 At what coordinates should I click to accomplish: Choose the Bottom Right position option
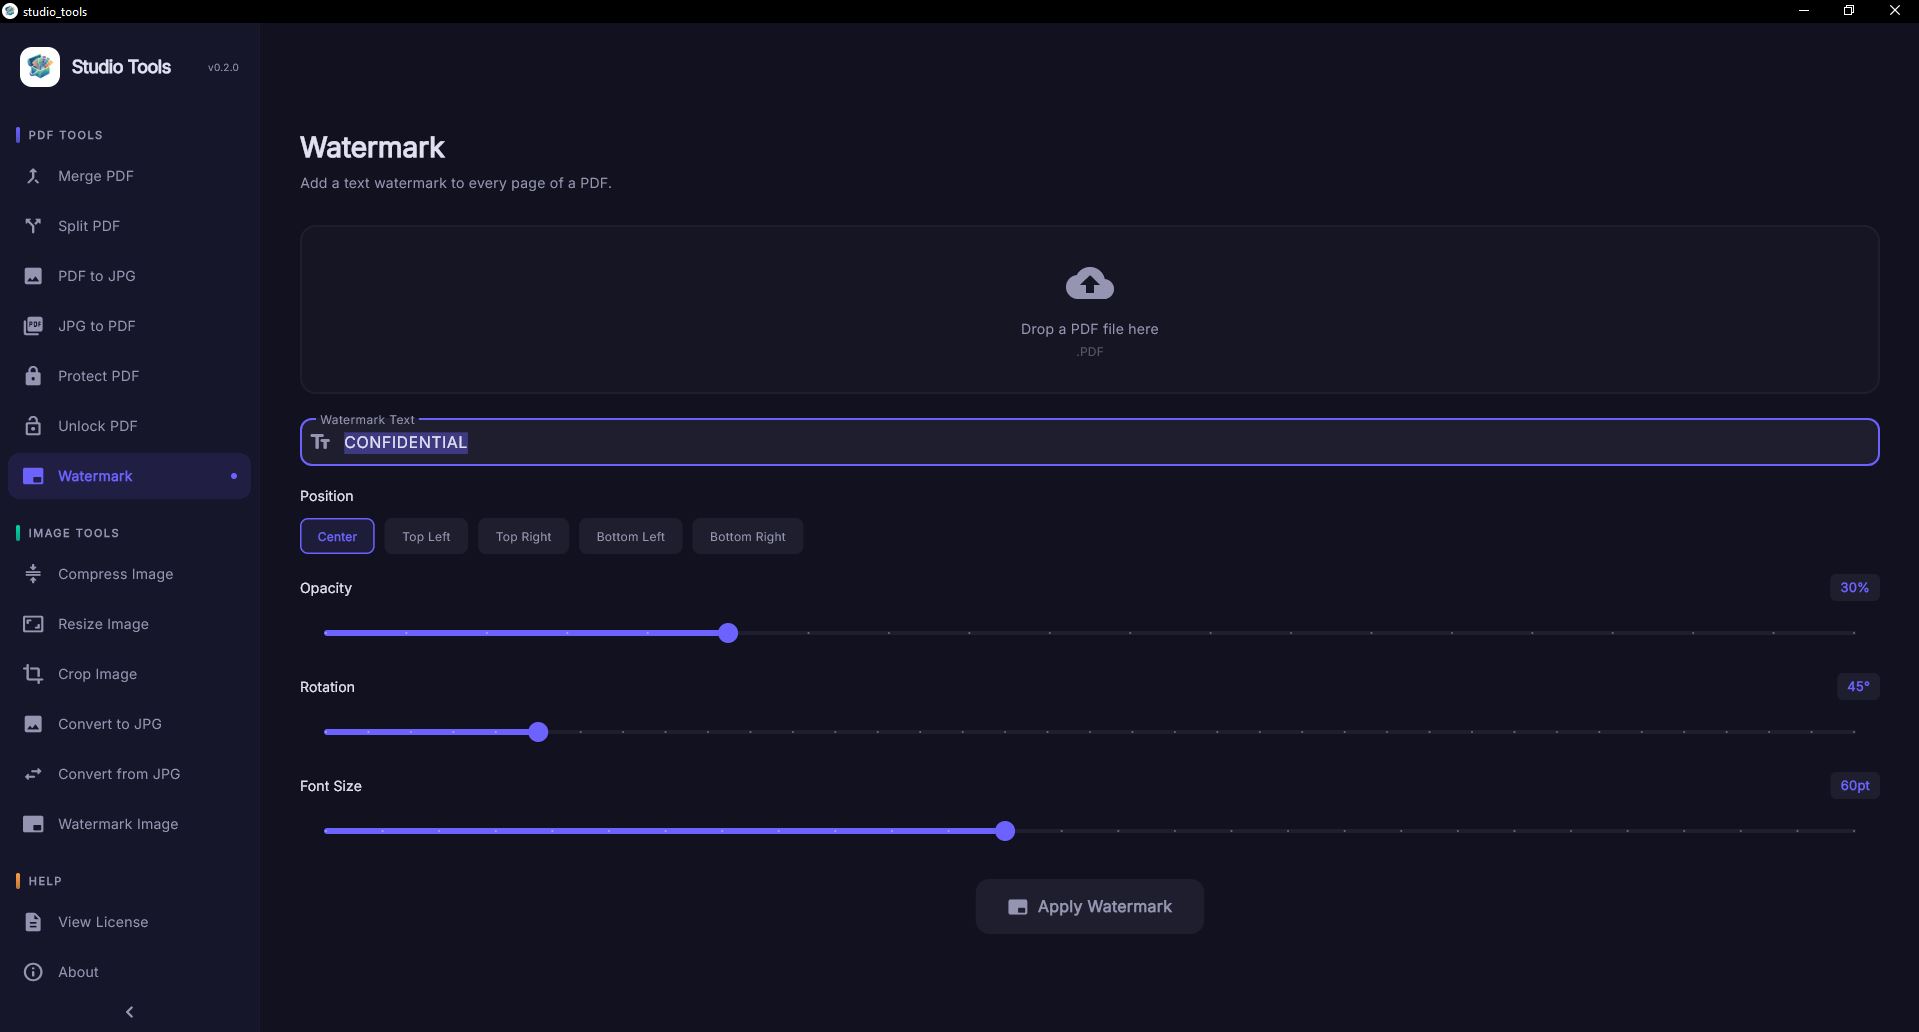747,537
